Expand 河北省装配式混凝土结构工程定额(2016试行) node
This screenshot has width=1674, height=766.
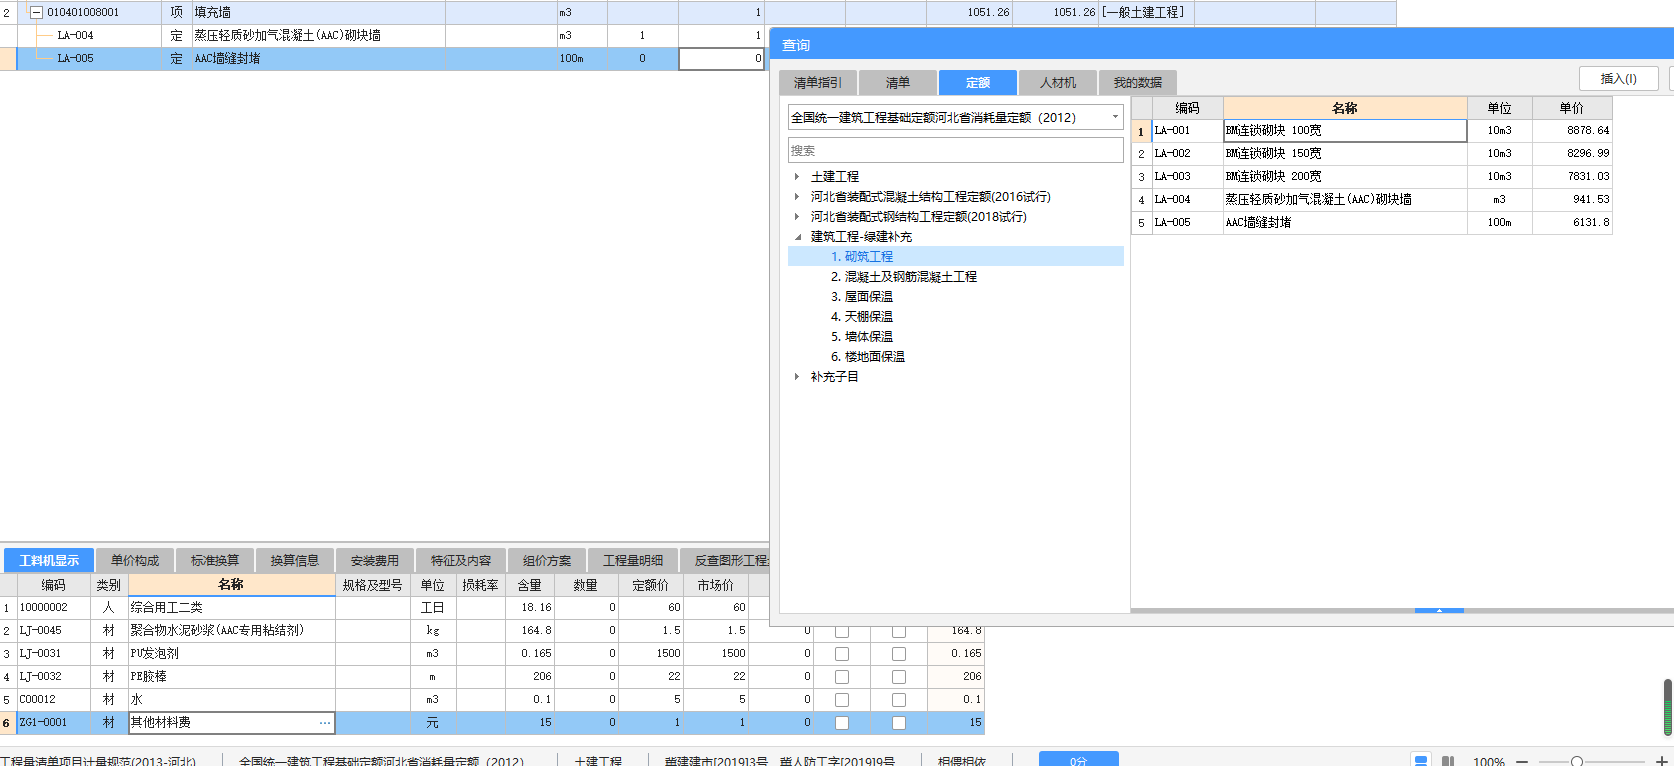797,197
